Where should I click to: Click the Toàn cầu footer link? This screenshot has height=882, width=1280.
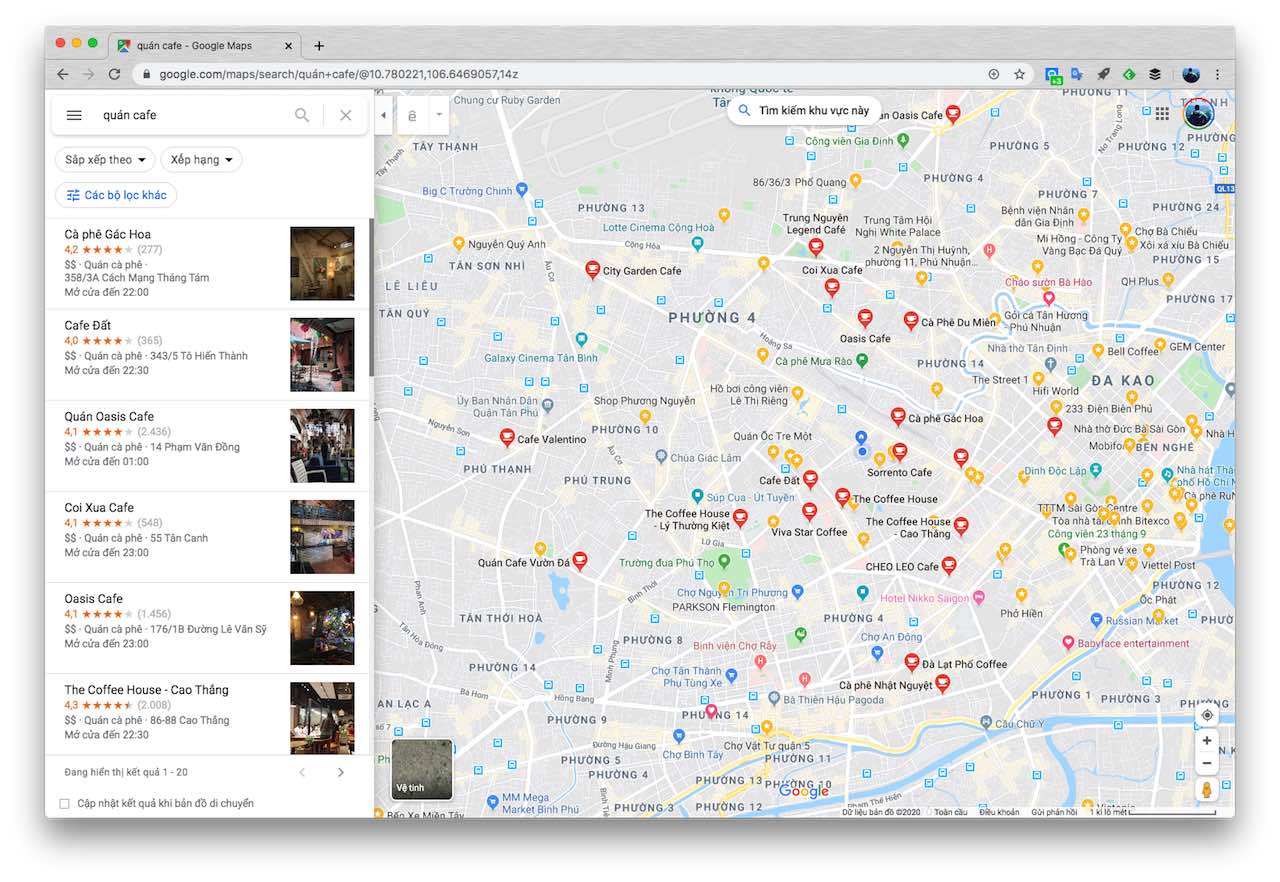[x=950, y=812]
